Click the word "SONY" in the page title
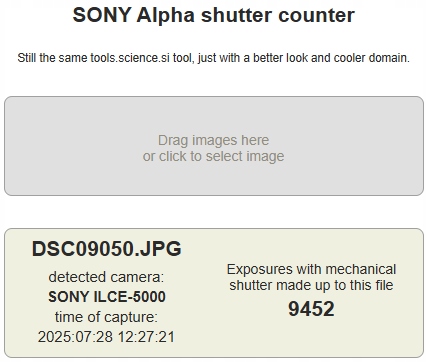The height and width of the screenshot is (362, 427). pyautogui.click(x=102, y=15)
